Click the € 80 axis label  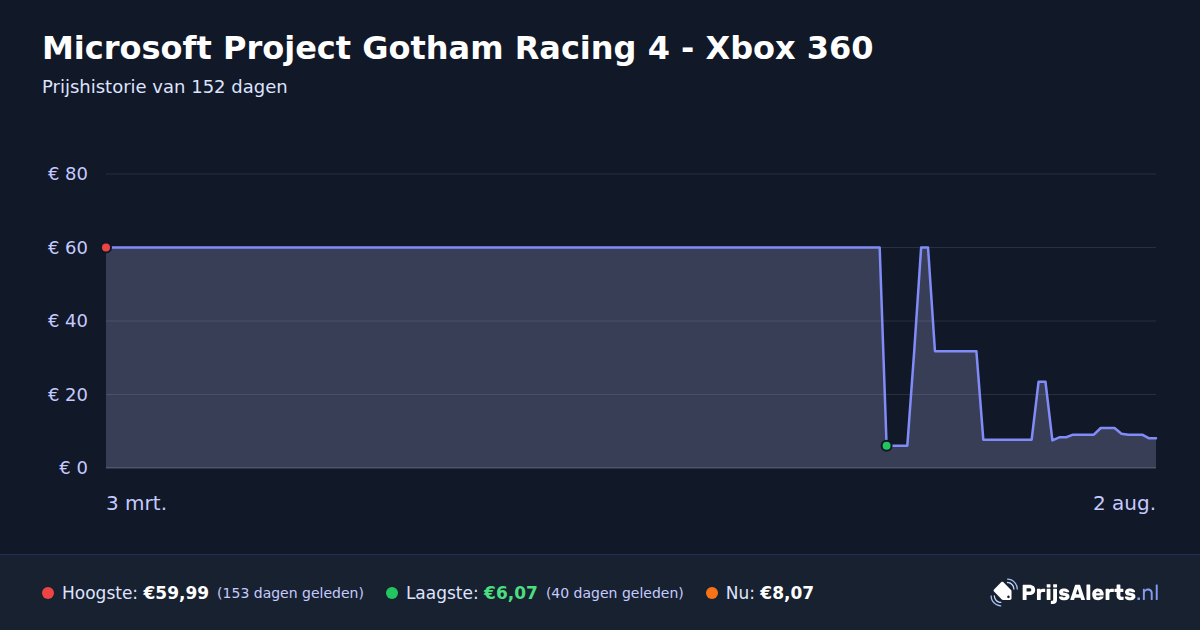pyautogui.click(x=68, y=174)
